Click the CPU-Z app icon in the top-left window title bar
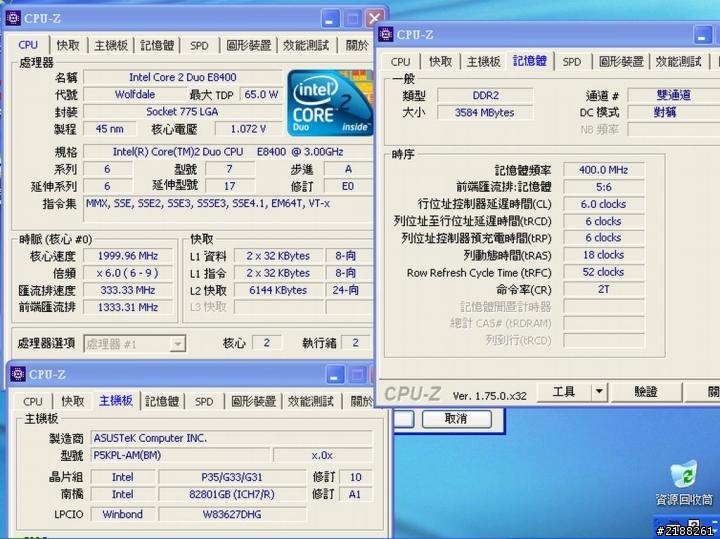Image resolution: width=720 pixels, height=539 pixels. coord(13,18)
